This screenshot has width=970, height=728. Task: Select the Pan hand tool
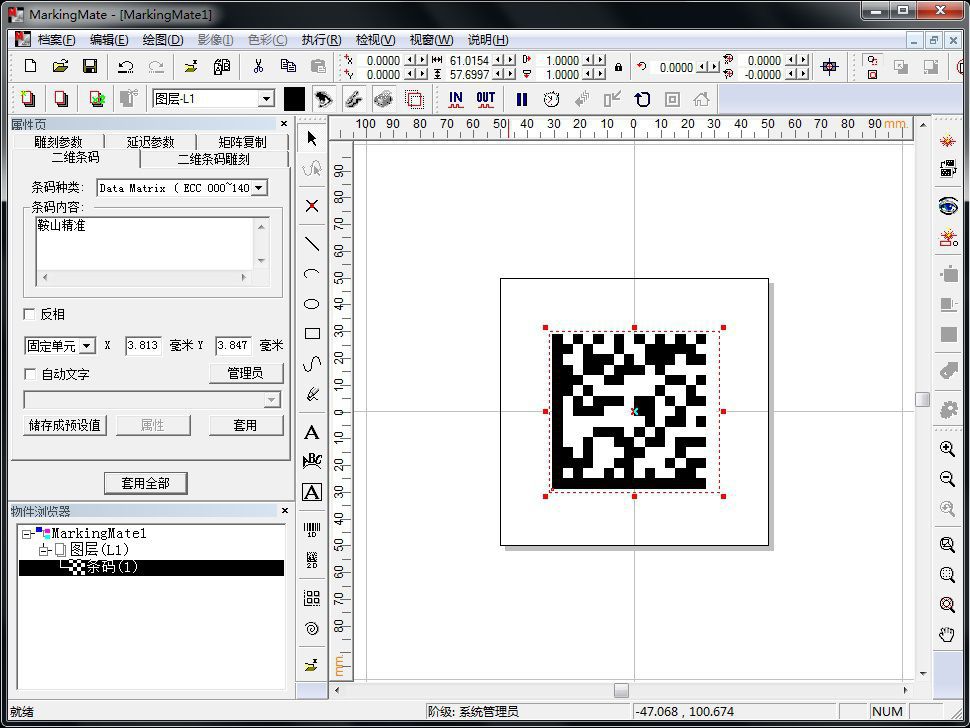click(x=947, y=632)
